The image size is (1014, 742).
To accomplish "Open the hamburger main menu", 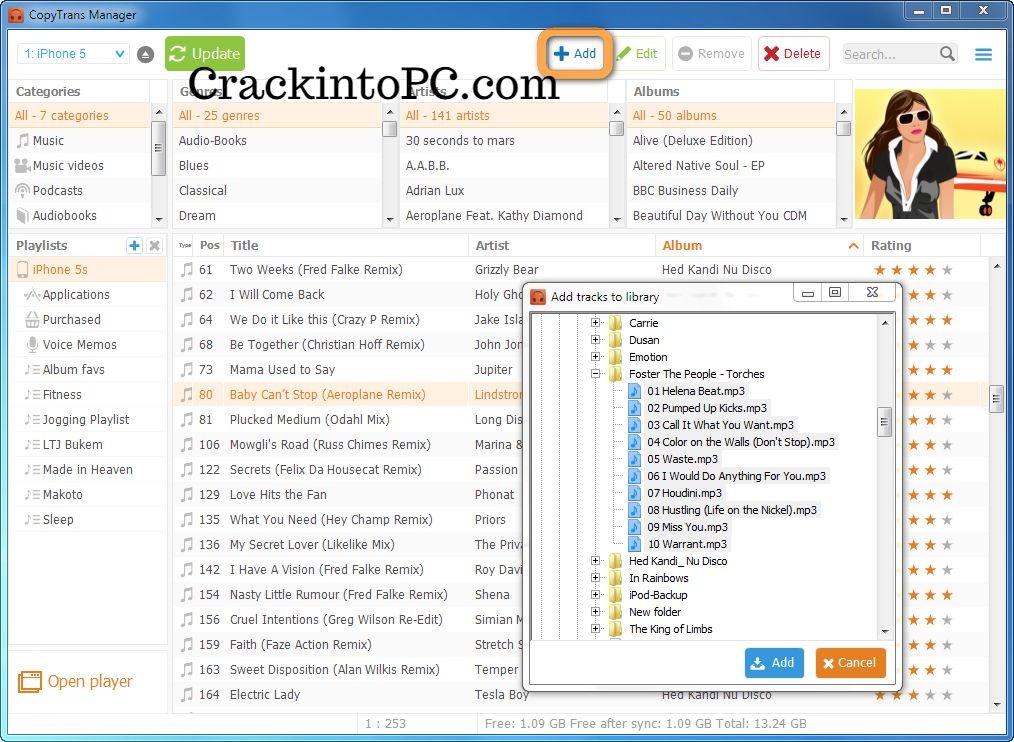I will 983,54.
